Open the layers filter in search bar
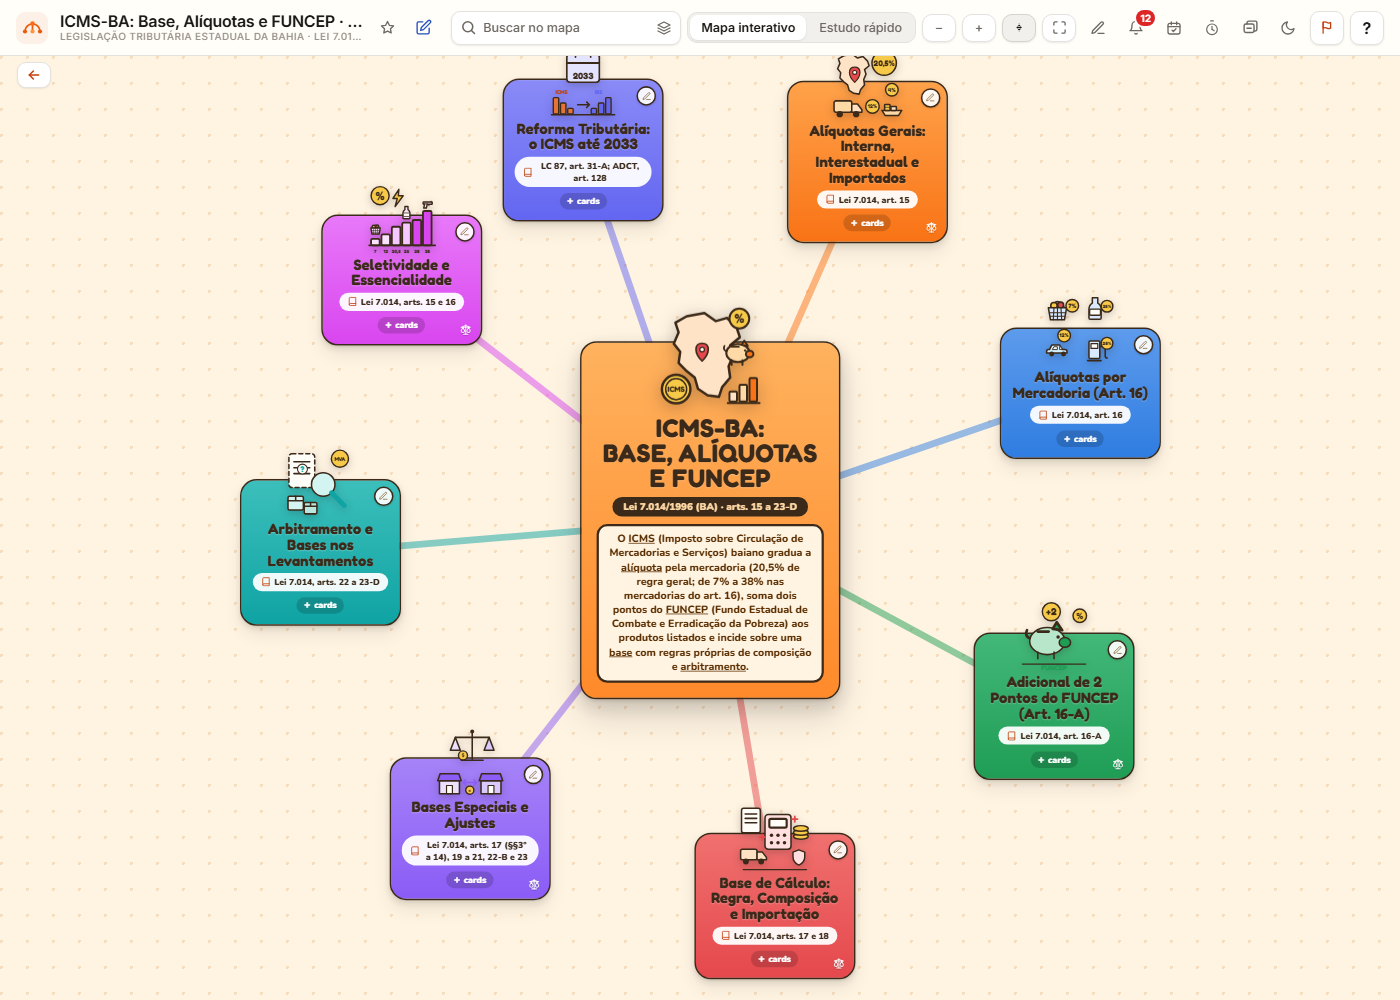 click(x=664, y=28)
